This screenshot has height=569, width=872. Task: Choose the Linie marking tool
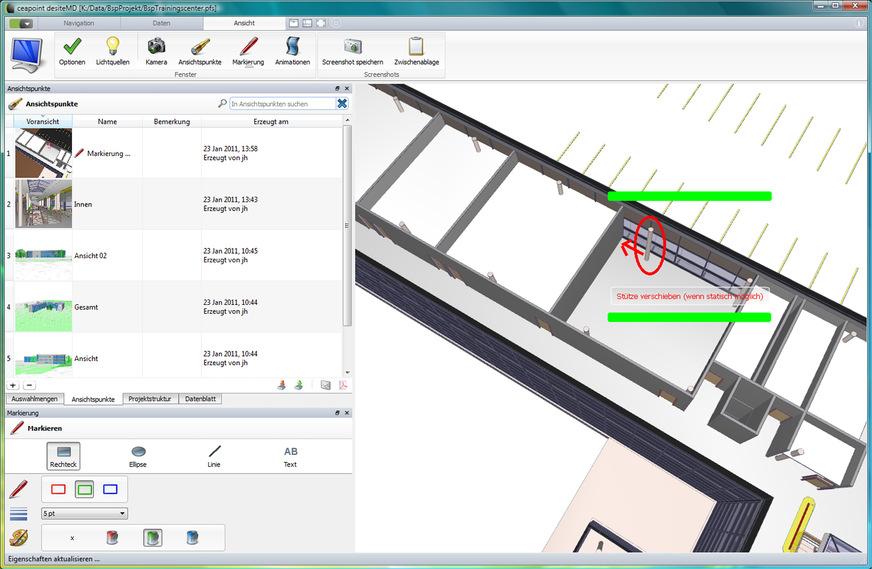click(x=214, y=456)
